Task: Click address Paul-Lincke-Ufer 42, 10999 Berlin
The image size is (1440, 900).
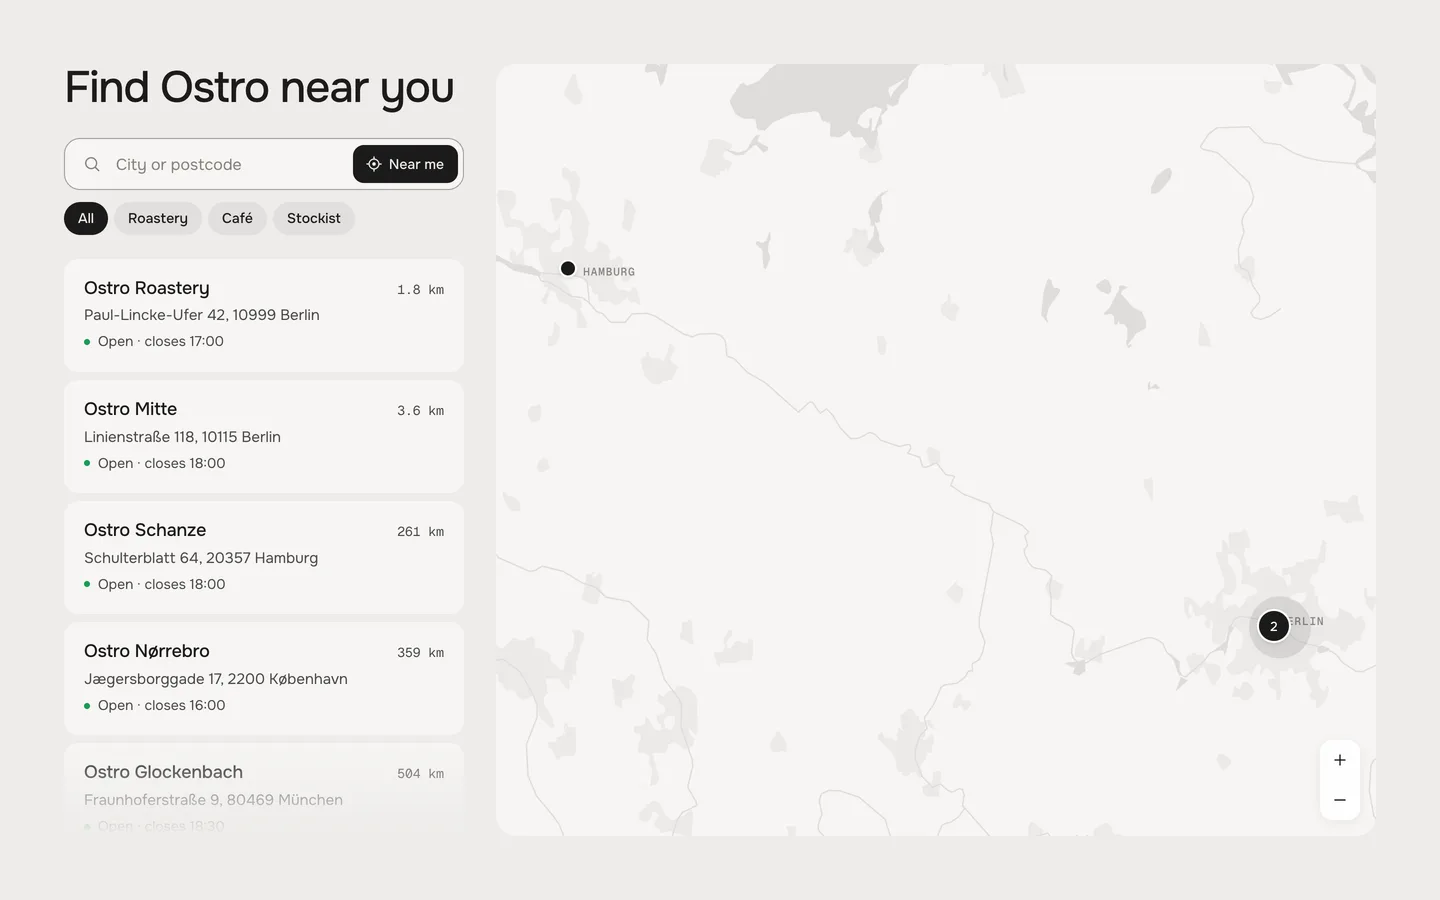Action: tap(202, 315)
